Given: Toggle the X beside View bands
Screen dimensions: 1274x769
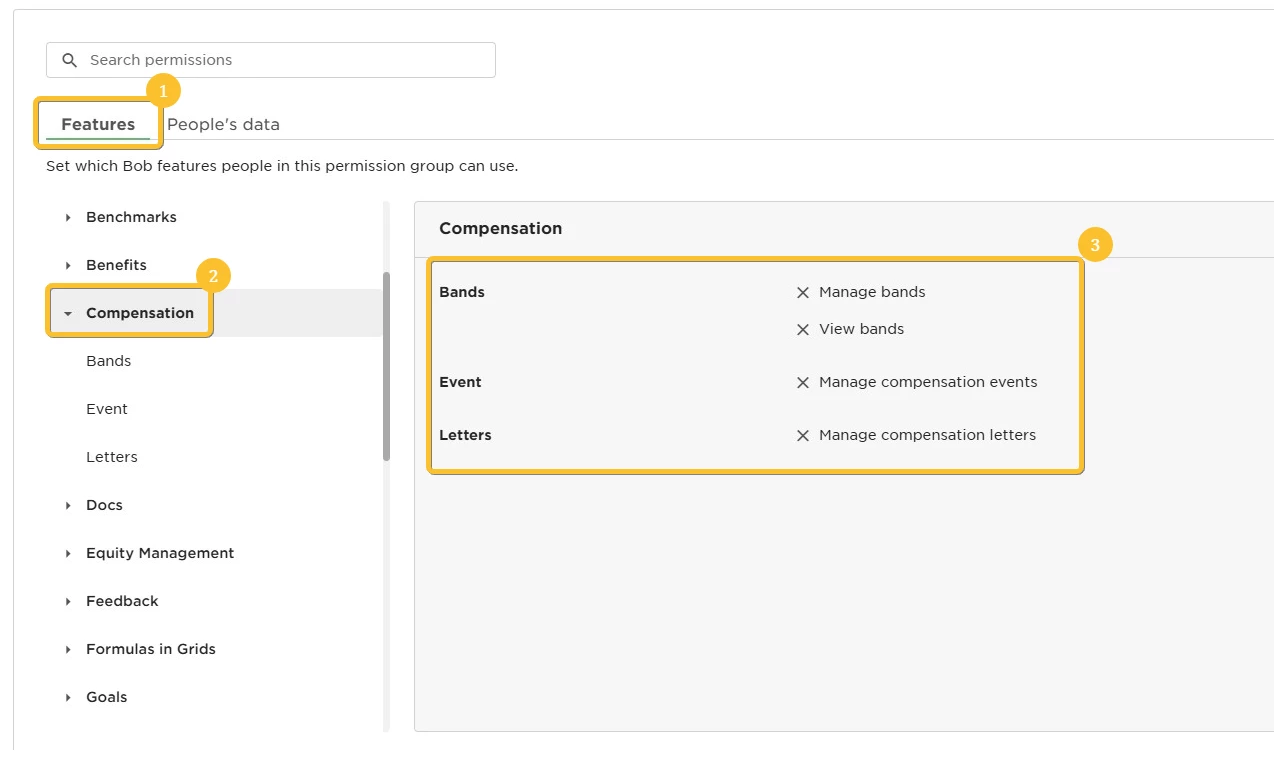Looking at the screenshot, I should coord(803,329).
